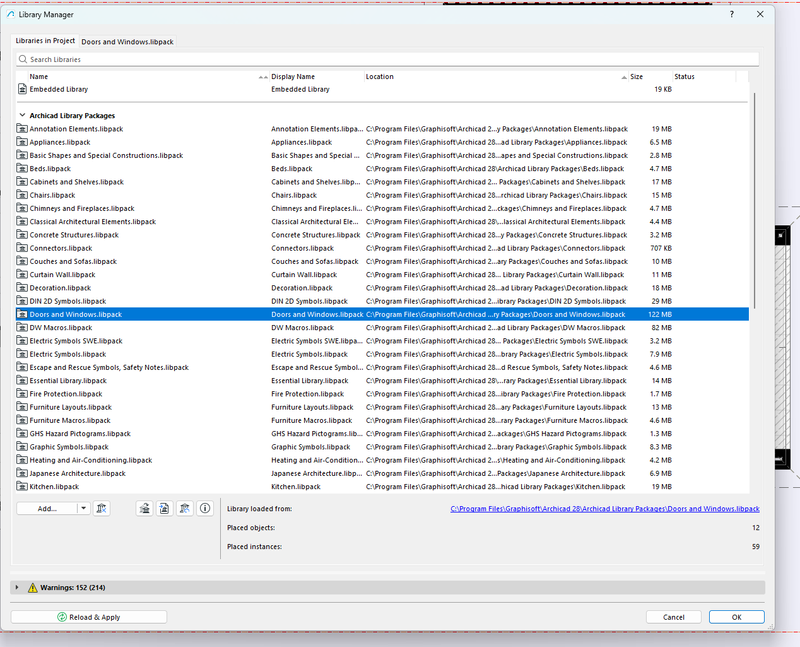The width and height of the screenshot is (800, 647).
Task: Click the Reload & Apply refresh icon
Action: click(x=62, y=617)
